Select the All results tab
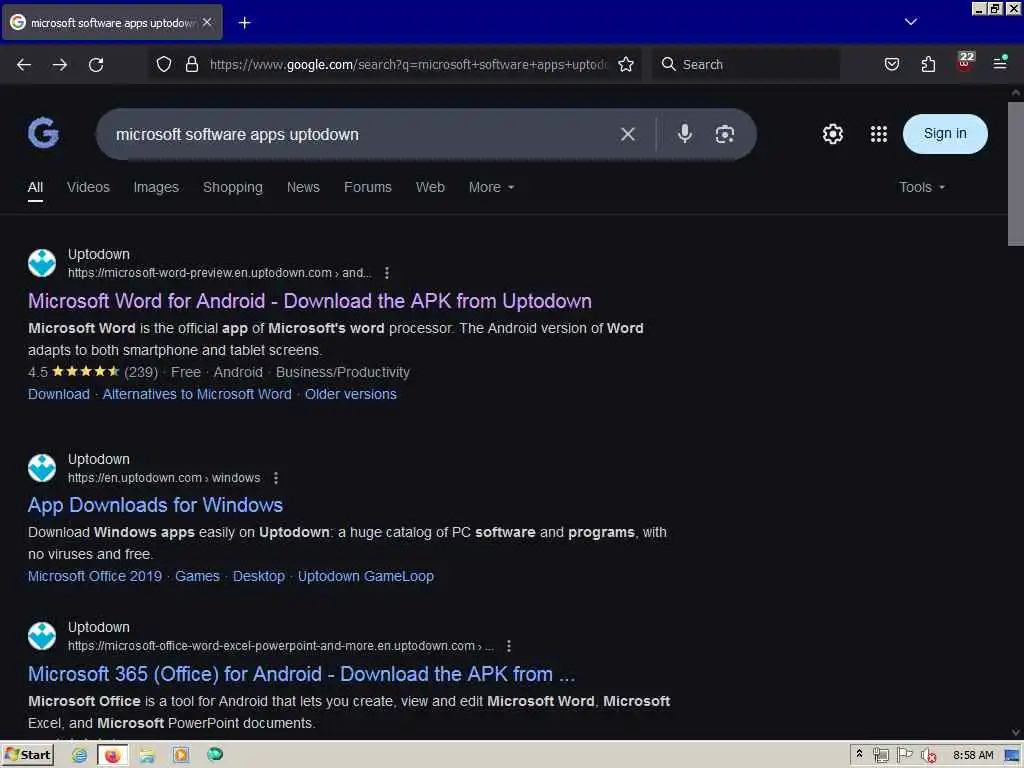The width and height of the screenshot is (1024, 768). pyautogui.click(x=35, y=187)
